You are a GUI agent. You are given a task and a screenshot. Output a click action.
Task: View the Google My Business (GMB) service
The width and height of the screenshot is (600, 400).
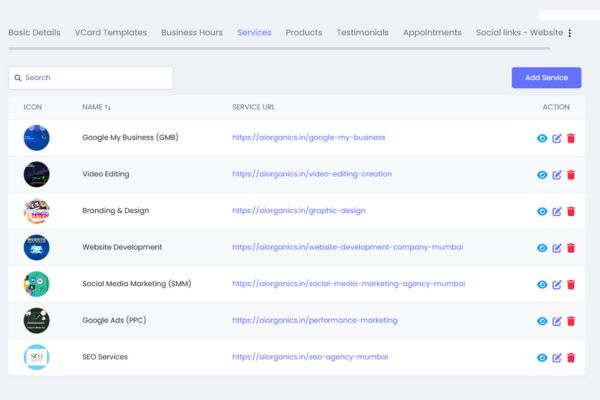click(542, 138)
